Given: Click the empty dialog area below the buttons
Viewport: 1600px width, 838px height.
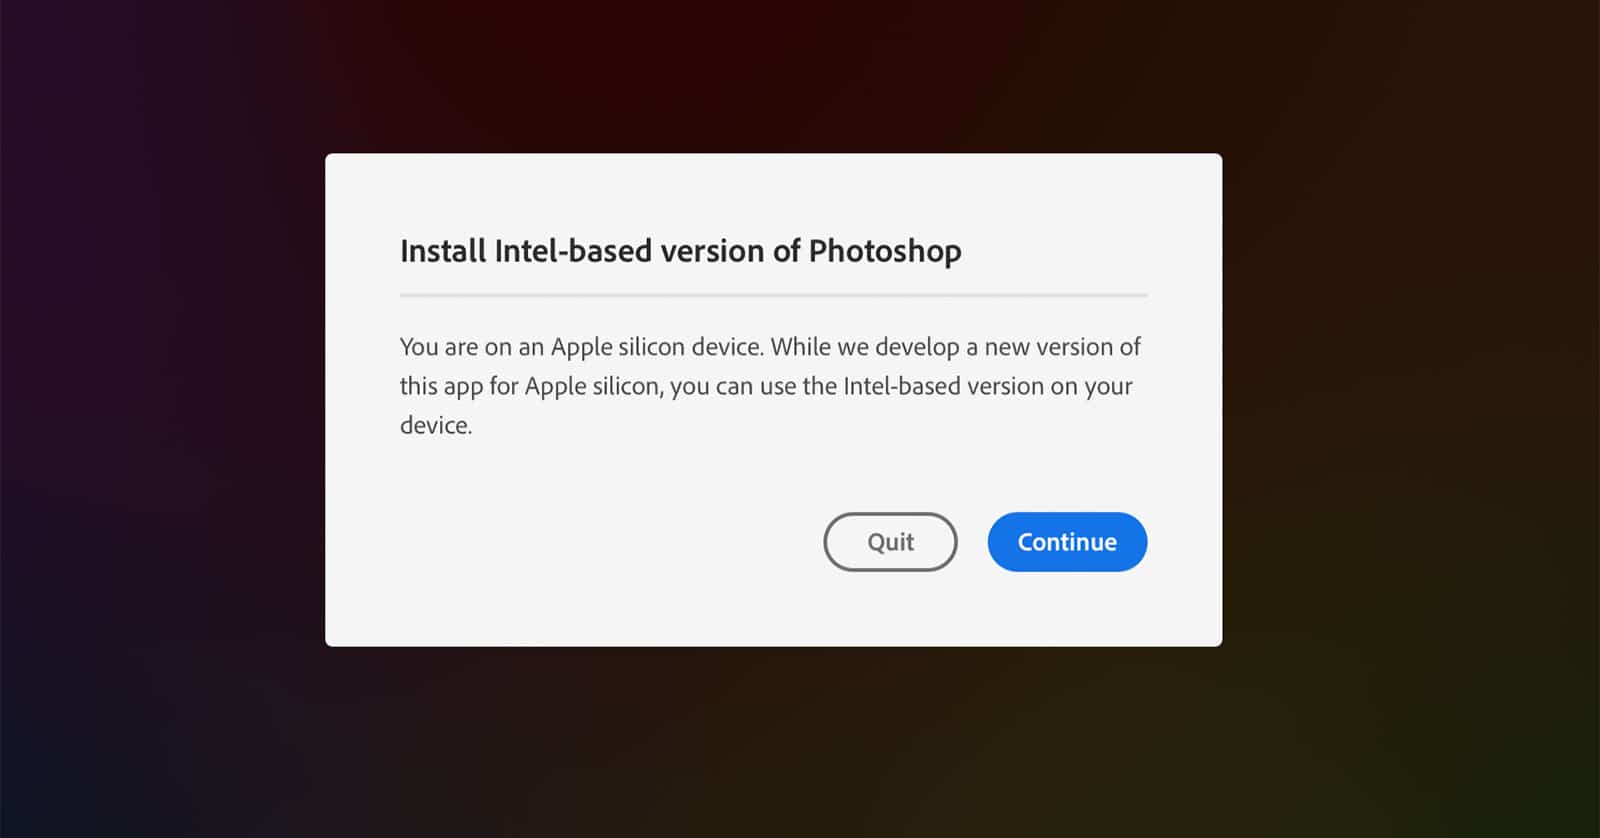Looking at the screenshot, I should (773, 610).
